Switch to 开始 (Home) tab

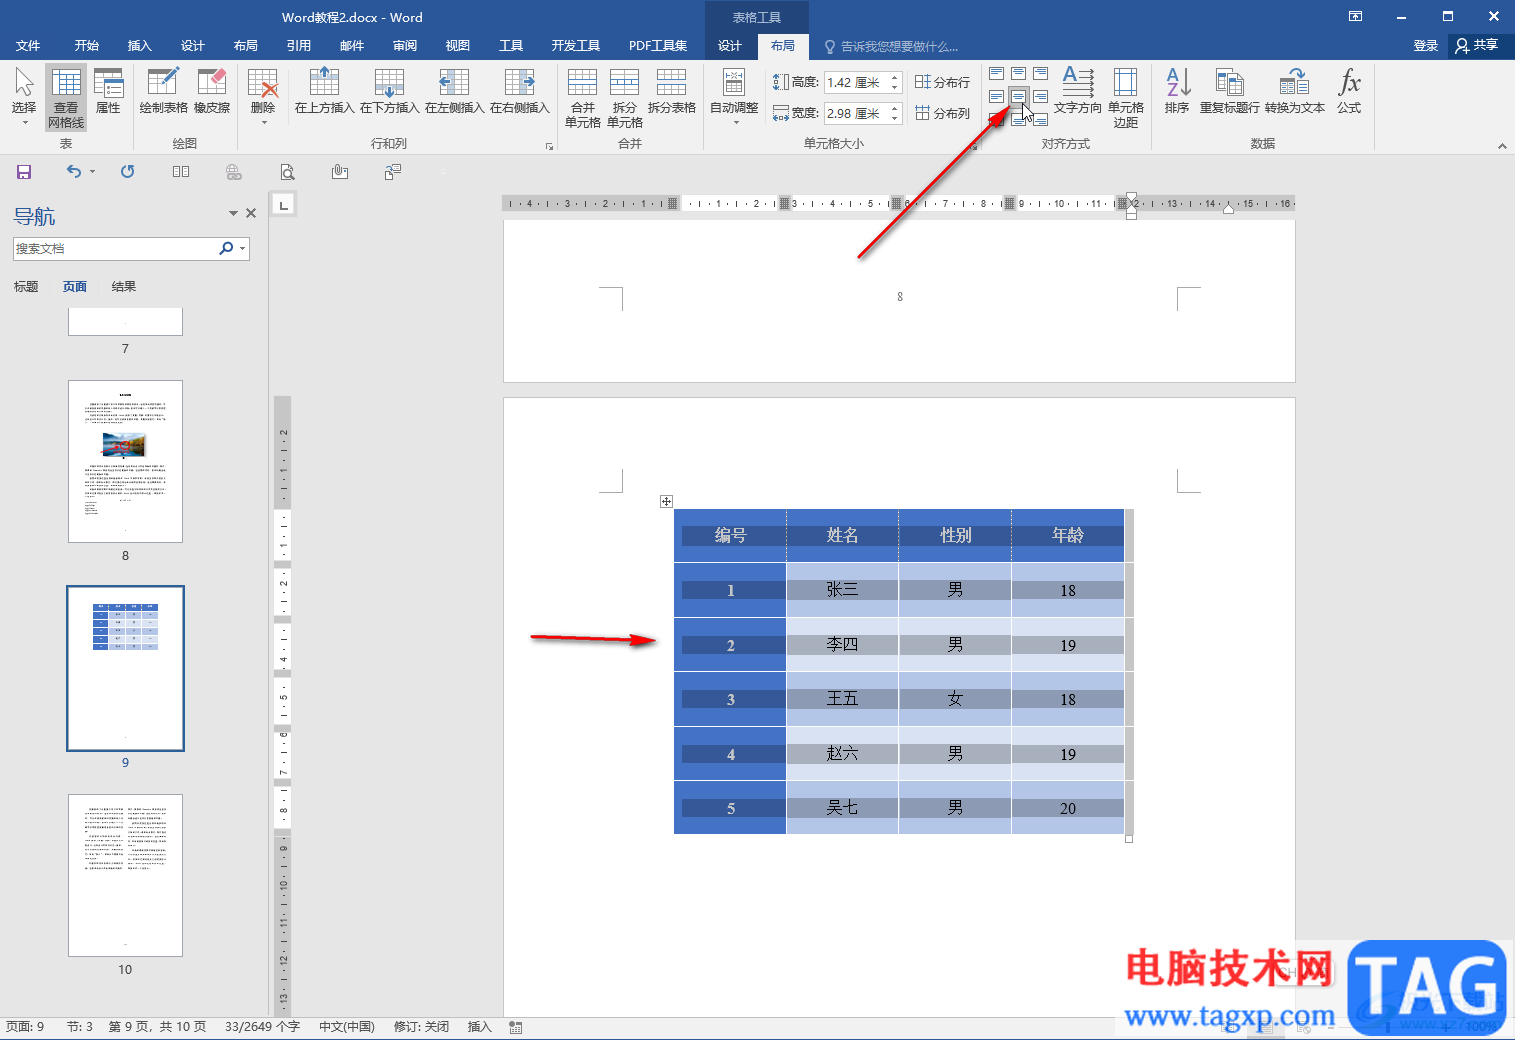coord(87,46)
